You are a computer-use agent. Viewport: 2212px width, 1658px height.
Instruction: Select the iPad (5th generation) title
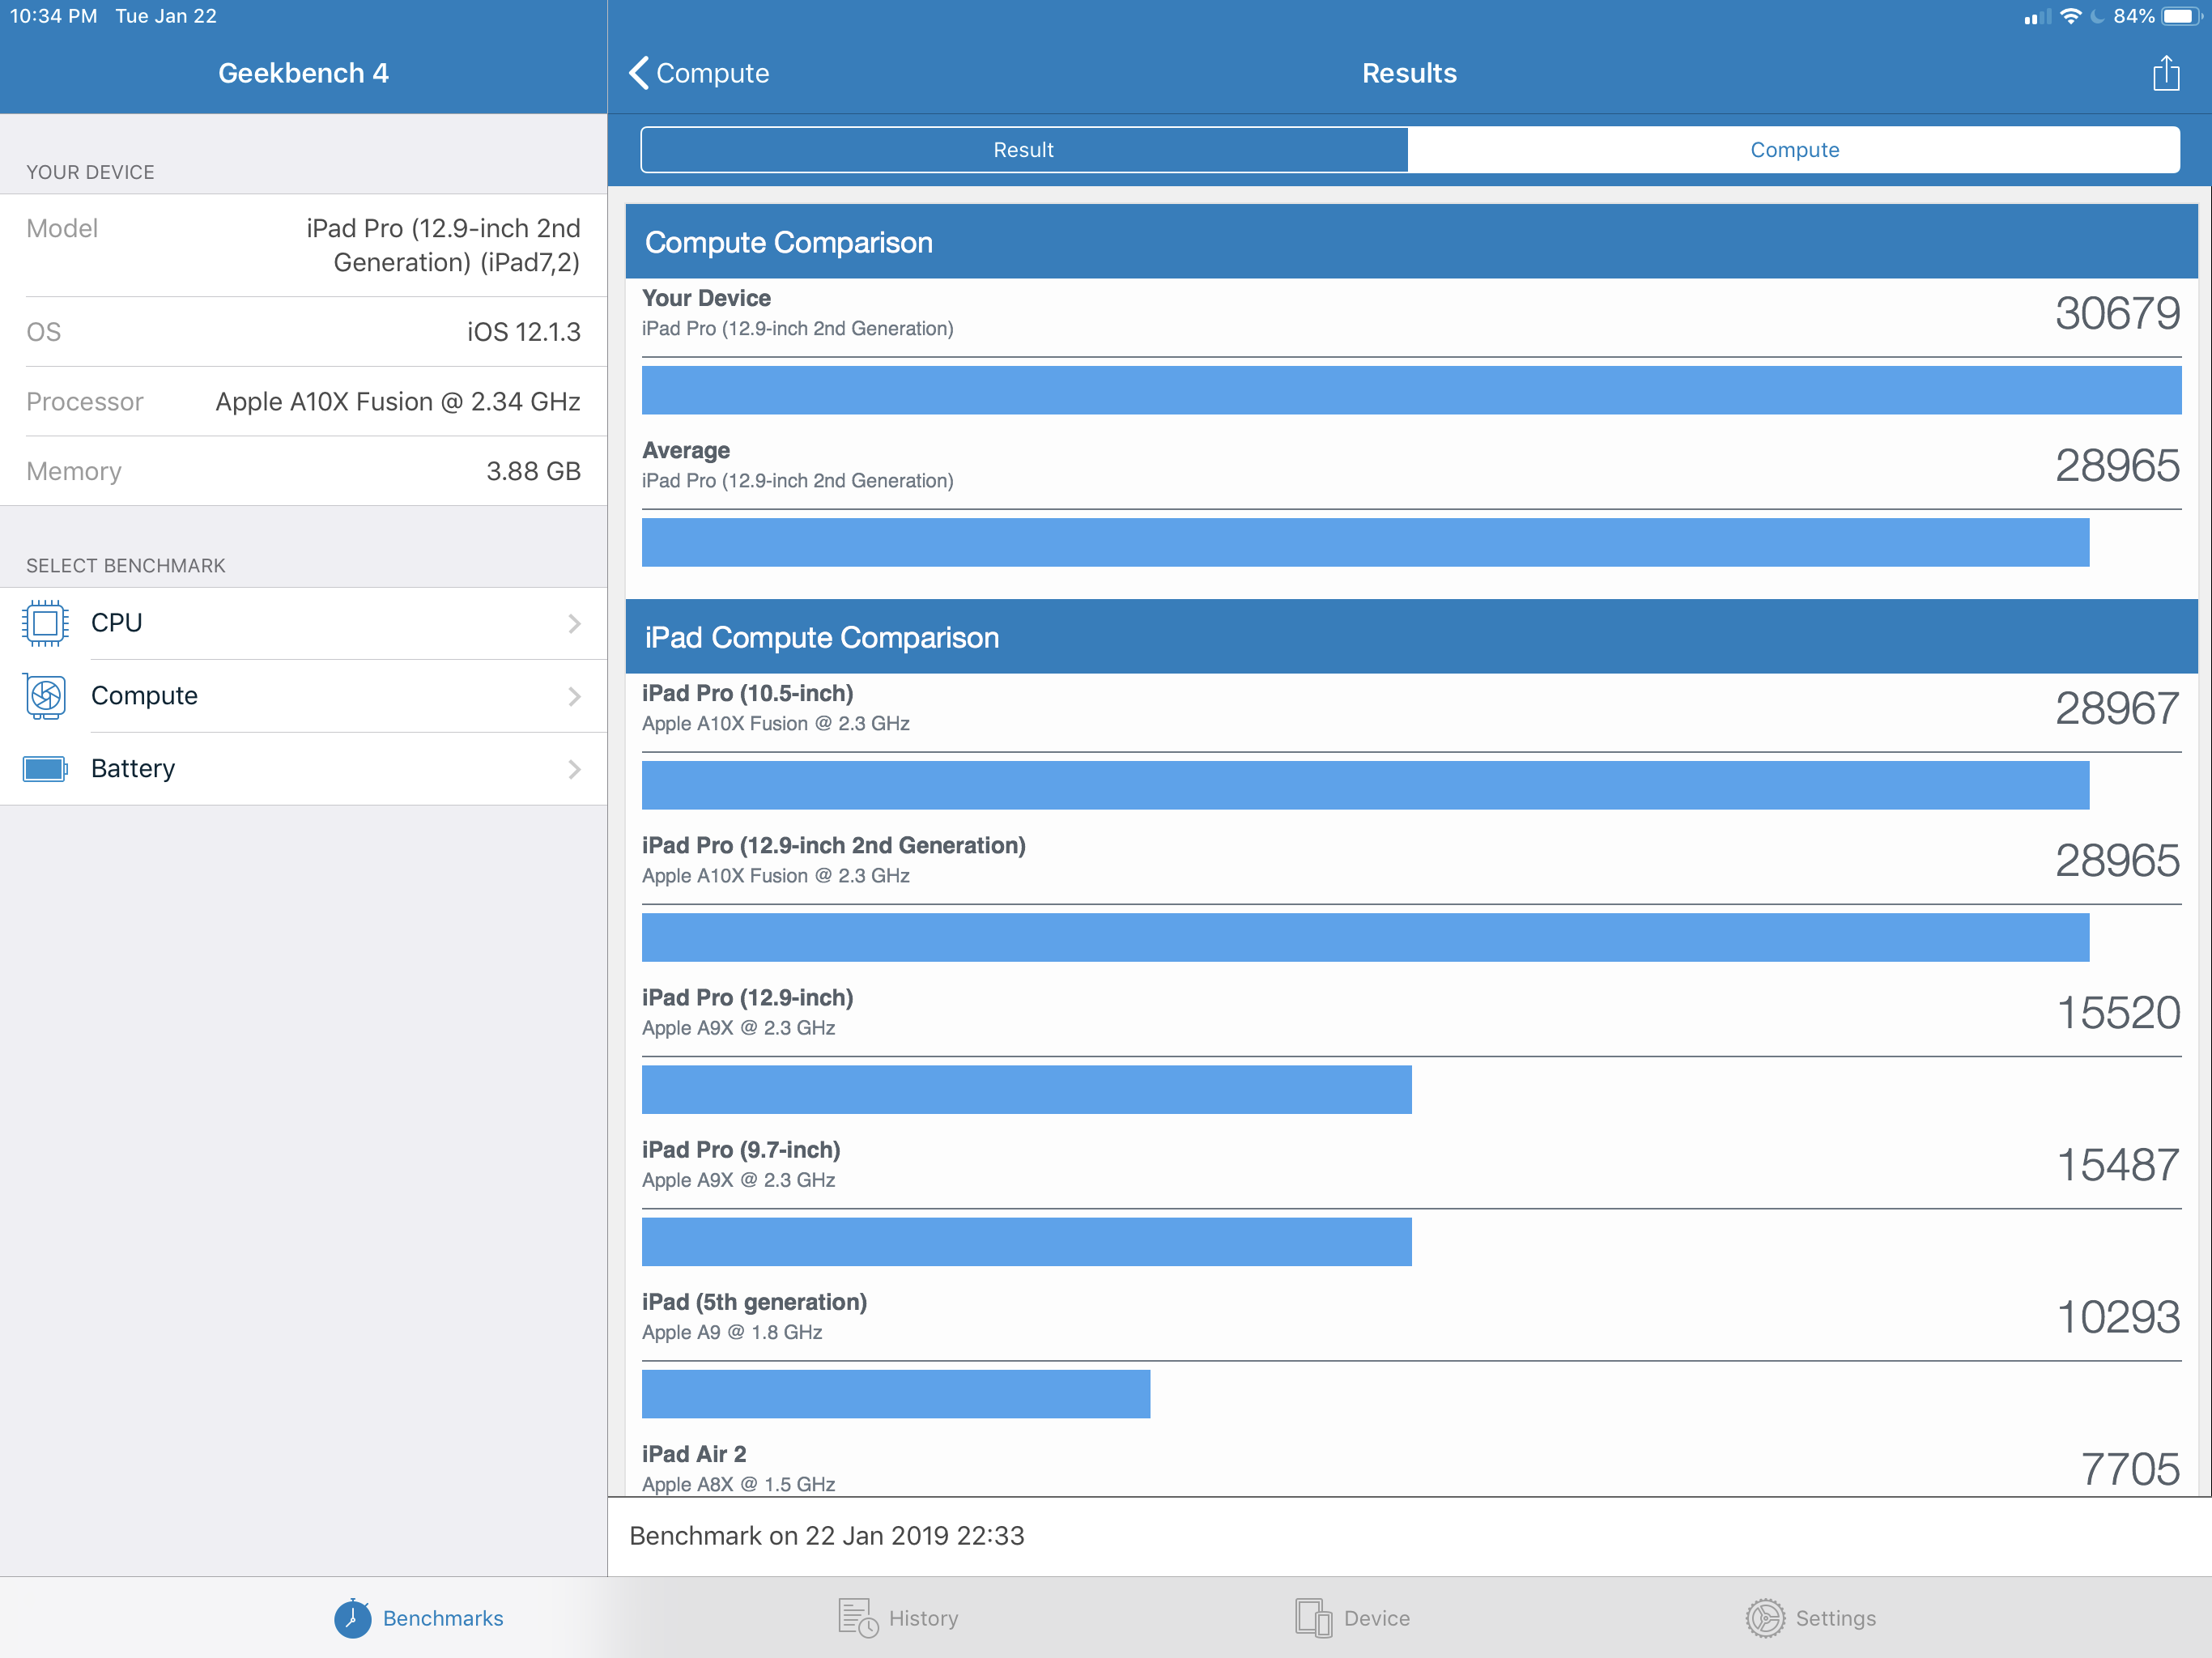tap(754, 1302)
